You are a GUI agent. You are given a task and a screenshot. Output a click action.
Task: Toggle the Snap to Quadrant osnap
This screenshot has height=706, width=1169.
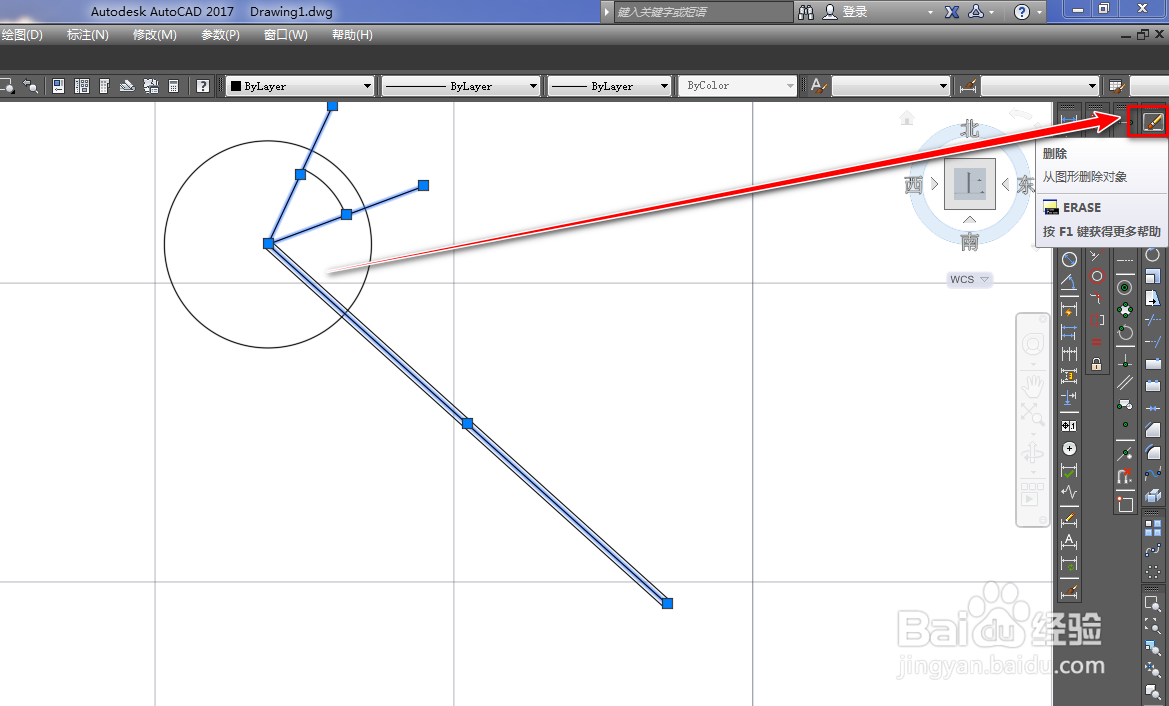(x=1126, y=309)
